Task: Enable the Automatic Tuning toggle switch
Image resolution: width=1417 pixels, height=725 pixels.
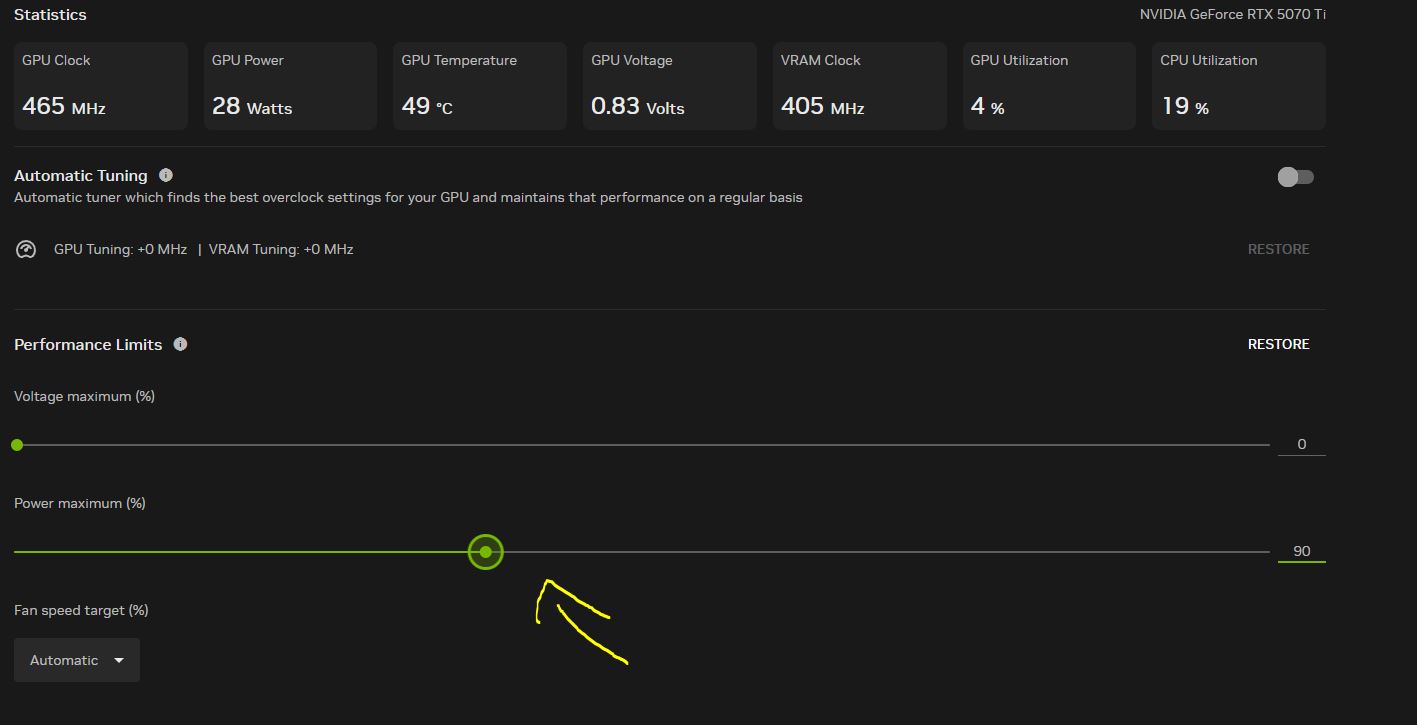Action: pyautogui.click(x=1296, y=177)
